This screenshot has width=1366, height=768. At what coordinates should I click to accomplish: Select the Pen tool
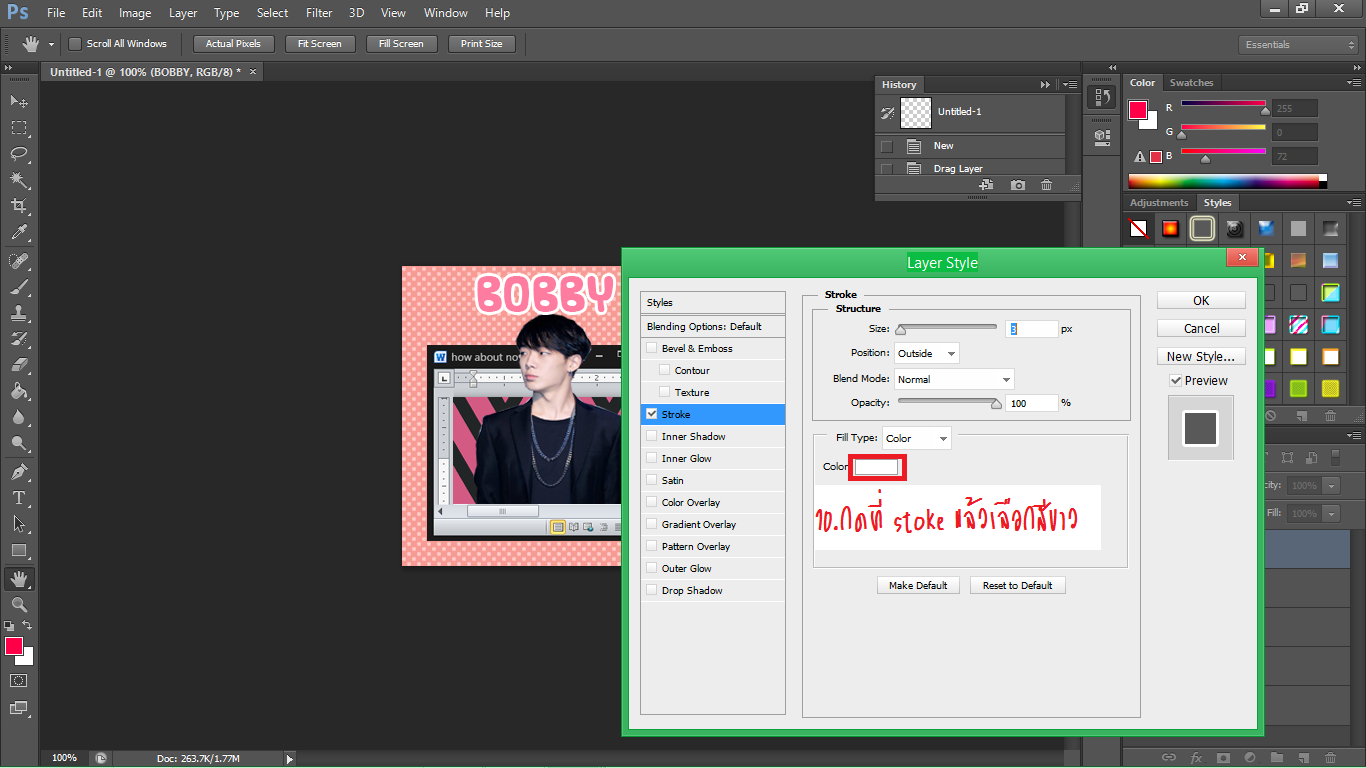(x=19, y=472)
